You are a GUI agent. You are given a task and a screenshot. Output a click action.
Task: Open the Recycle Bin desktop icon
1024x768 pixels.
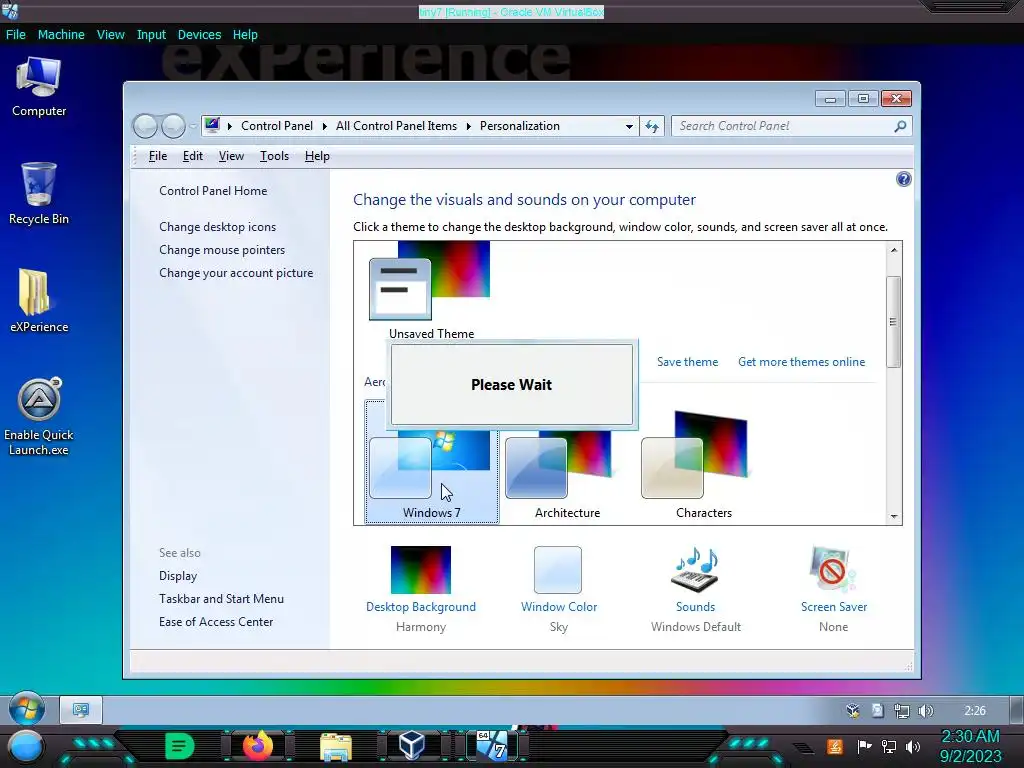(39, 194)
